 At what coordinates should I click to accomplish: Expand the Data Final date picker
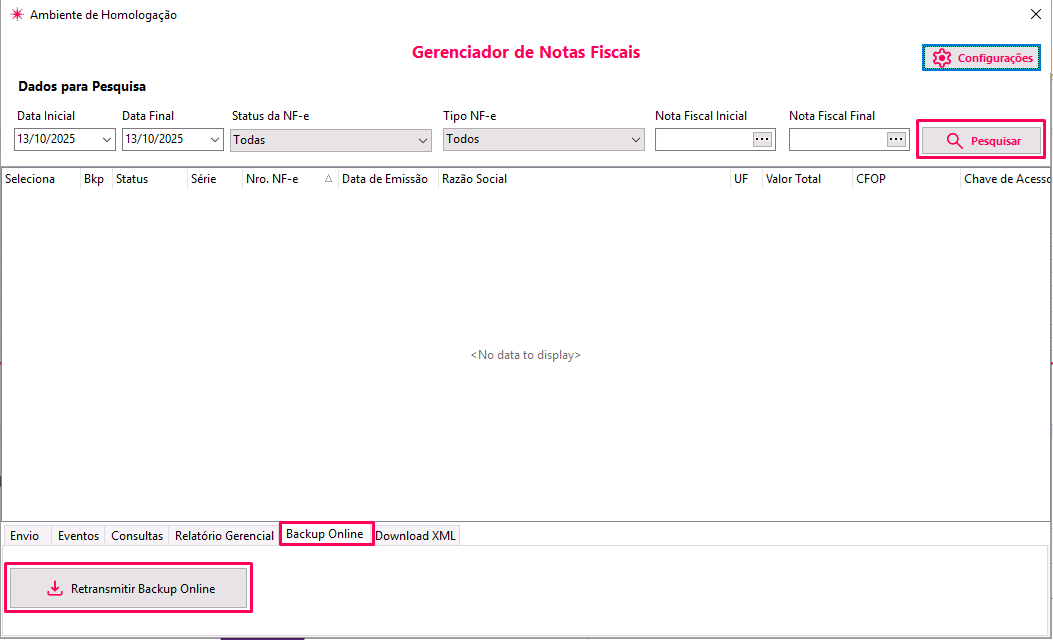coord(214,140)
